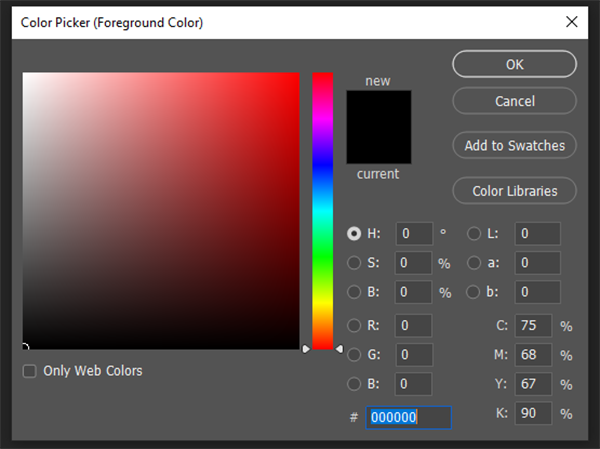Click the right hue slider arrow handle
This screenshot has width=600, height=449.
[x=339, y=349]
